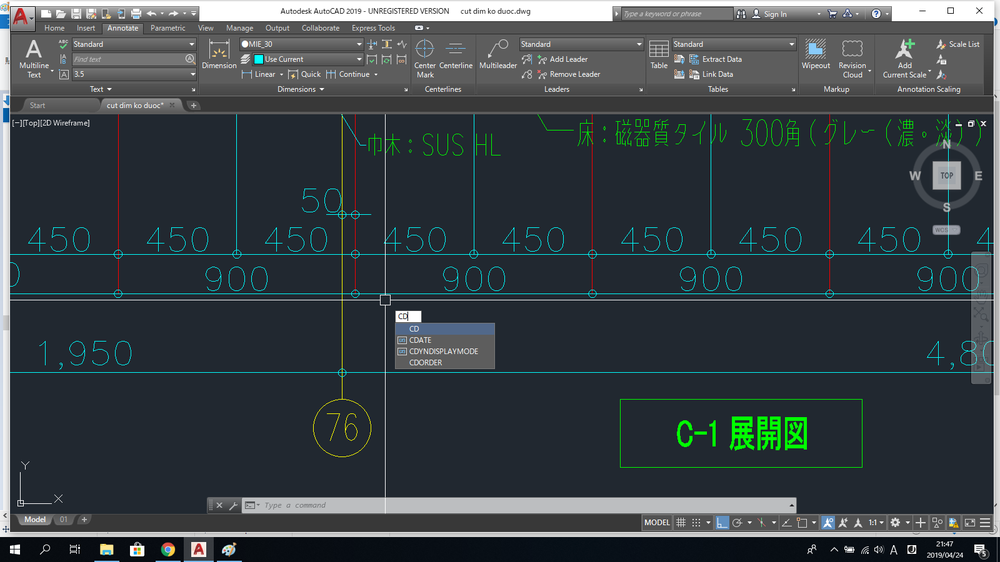Activate the Centerline tool
This screenshot has width=1000, height=562.
tap(455, 55)
